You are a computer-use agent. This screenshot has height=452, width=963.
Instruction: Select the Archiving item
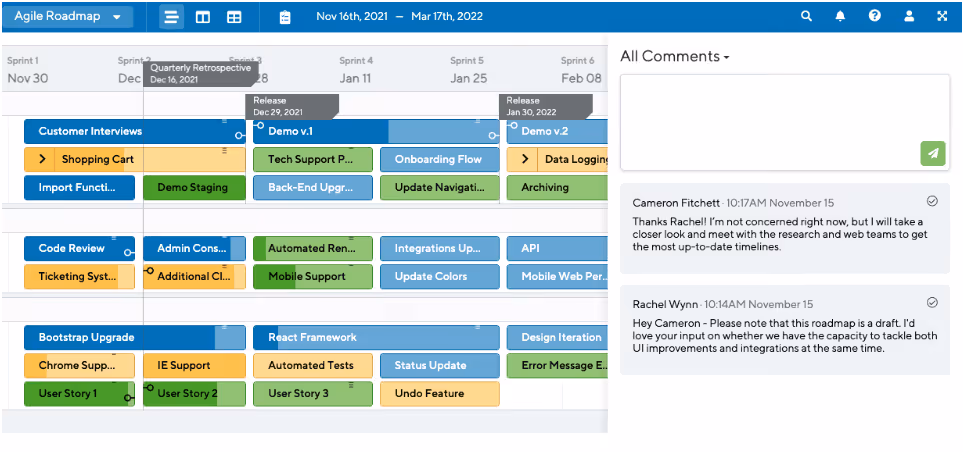557,187
